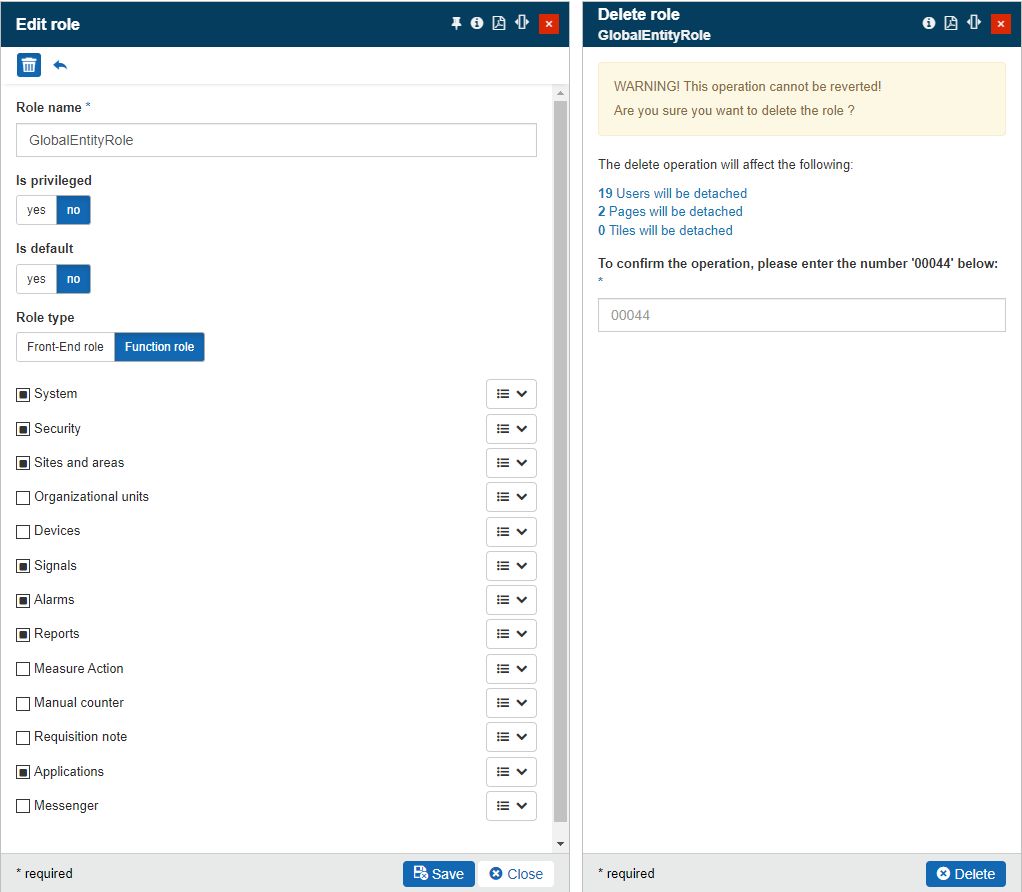The image size is (1022, 892).
Task: Set Is privileged to yes
Action: coord(36,210)
